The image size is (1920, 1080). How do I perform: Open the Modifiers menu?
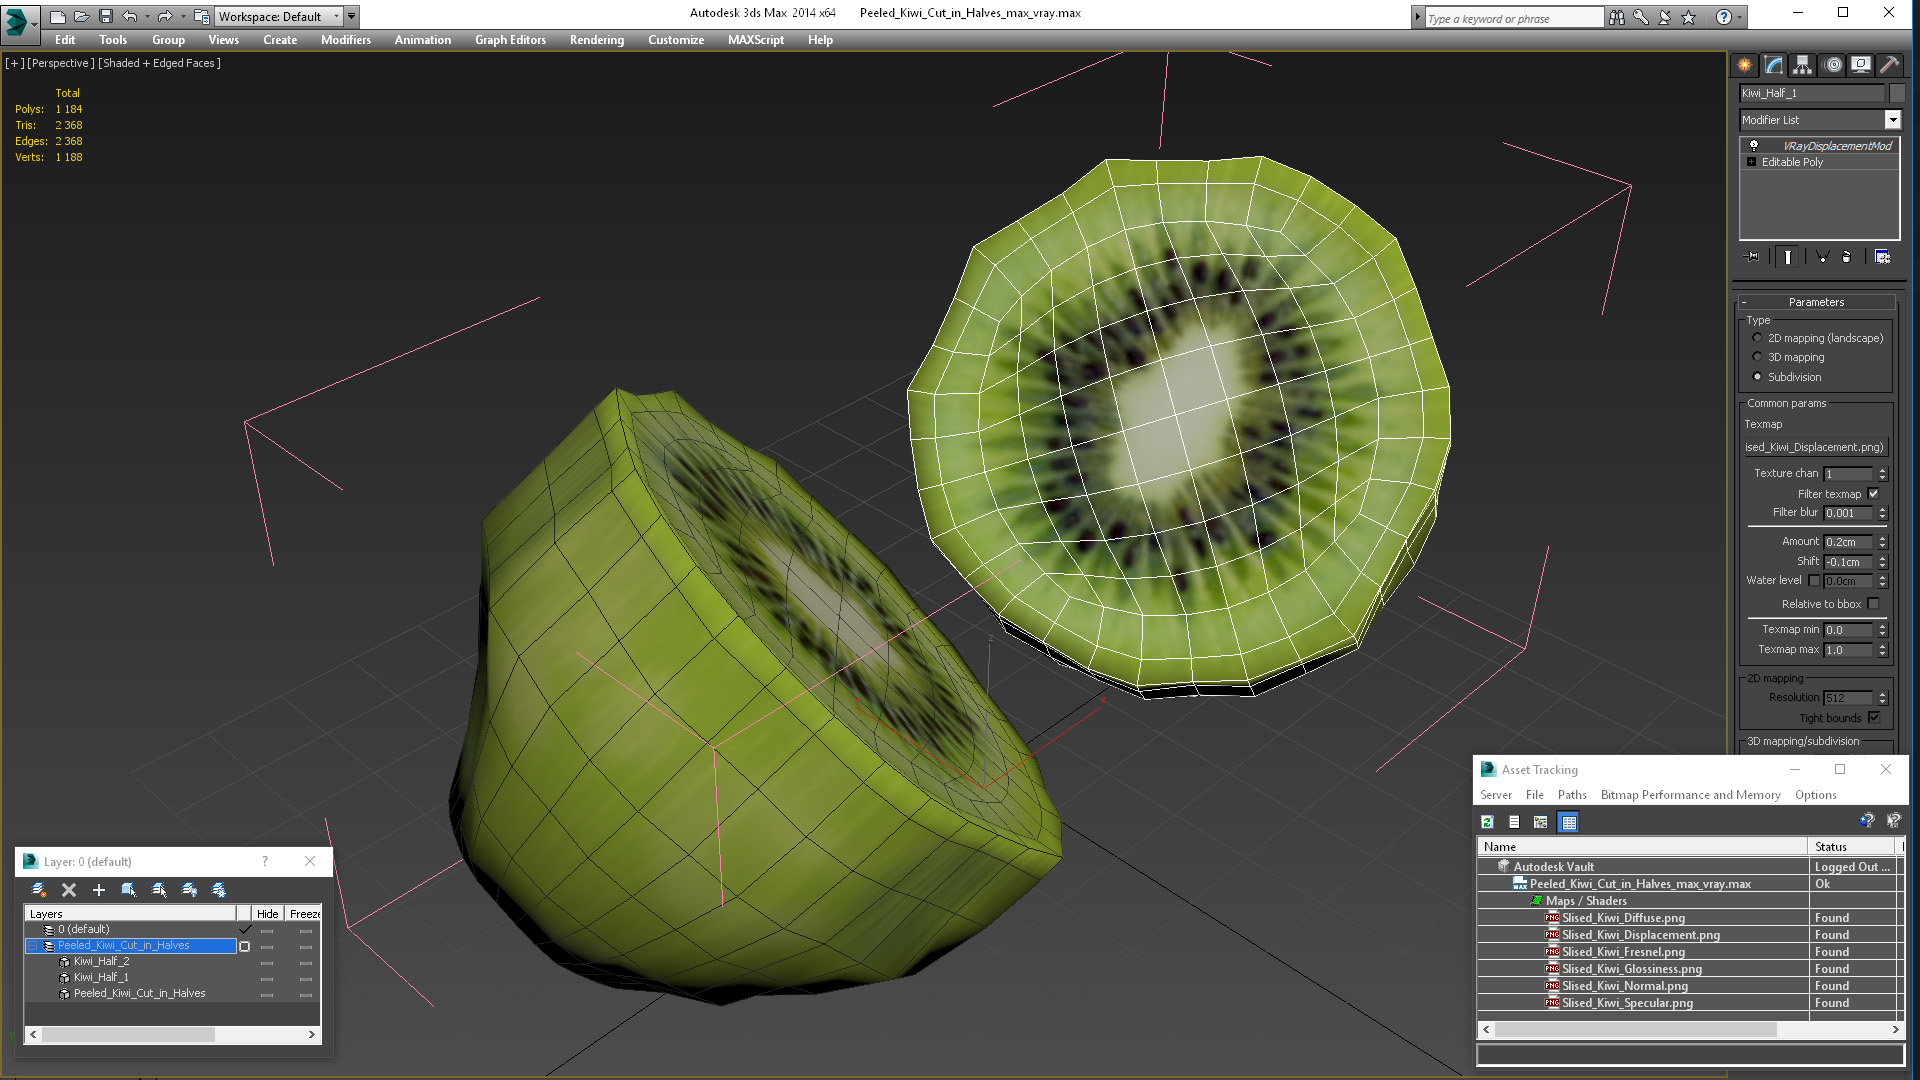[345, 40]
